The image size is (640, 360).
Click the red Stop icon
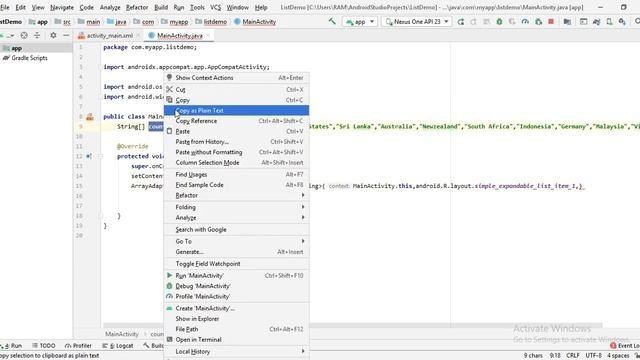click(x=551, y=21)
